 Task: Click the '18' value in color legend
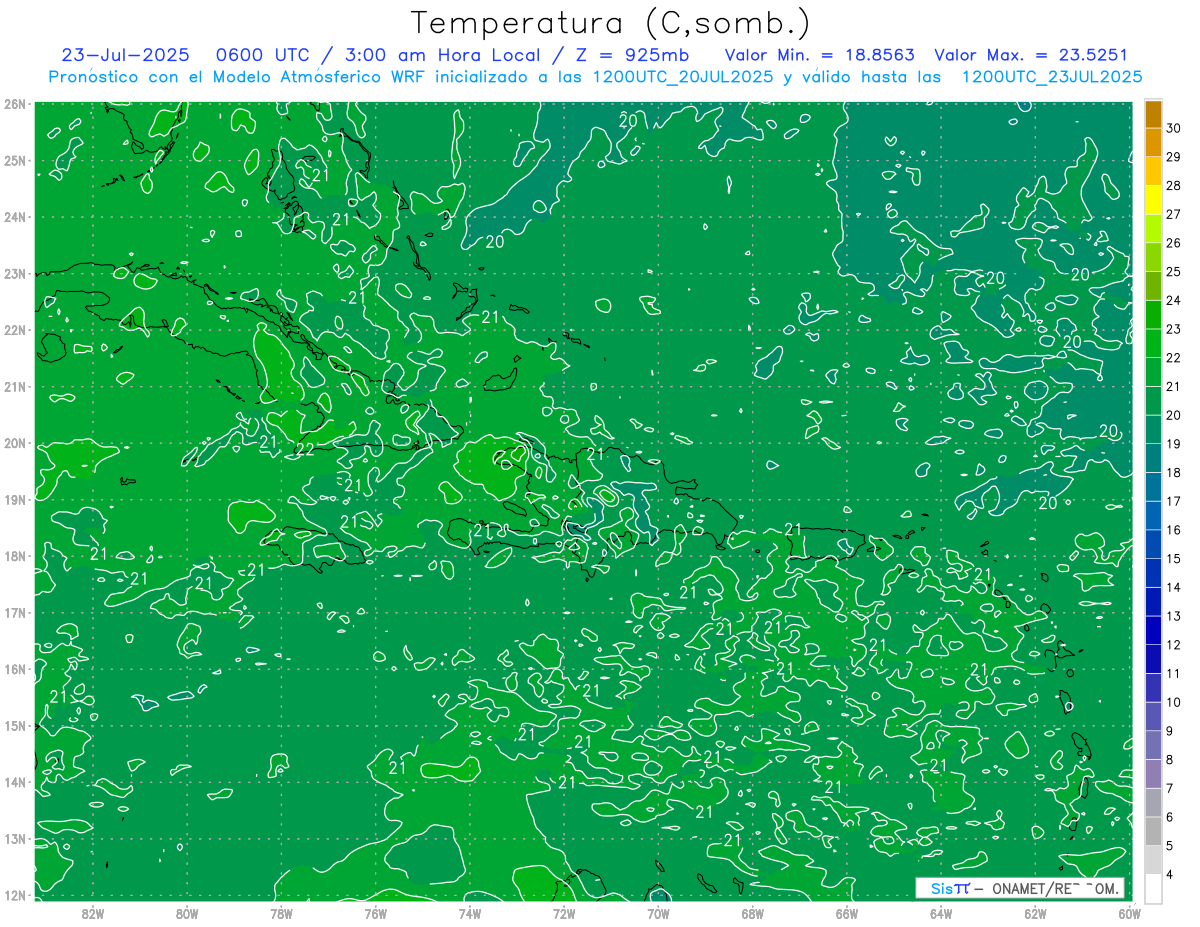click(x=1173, y=472)
